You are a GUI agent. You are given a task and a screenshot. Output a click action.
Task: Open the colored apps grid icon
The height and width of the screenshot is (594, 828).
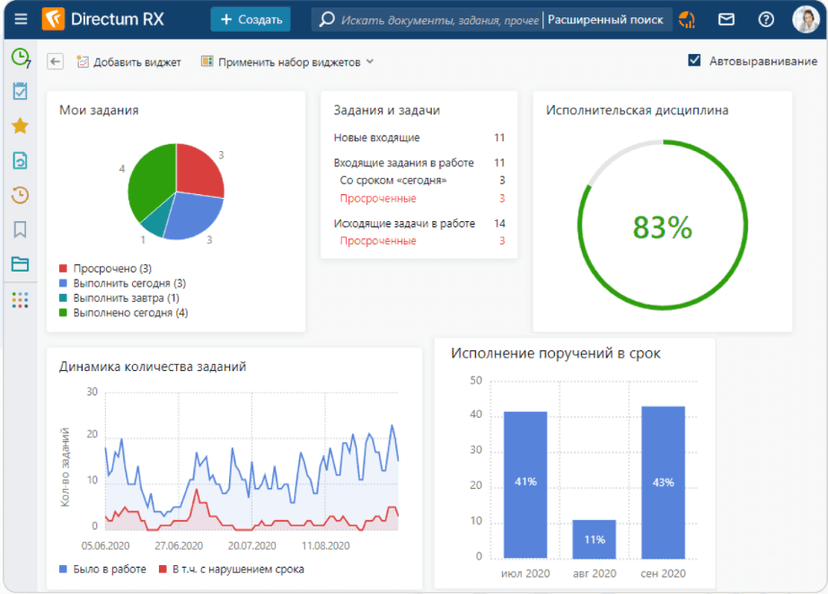tap(19, 300)
